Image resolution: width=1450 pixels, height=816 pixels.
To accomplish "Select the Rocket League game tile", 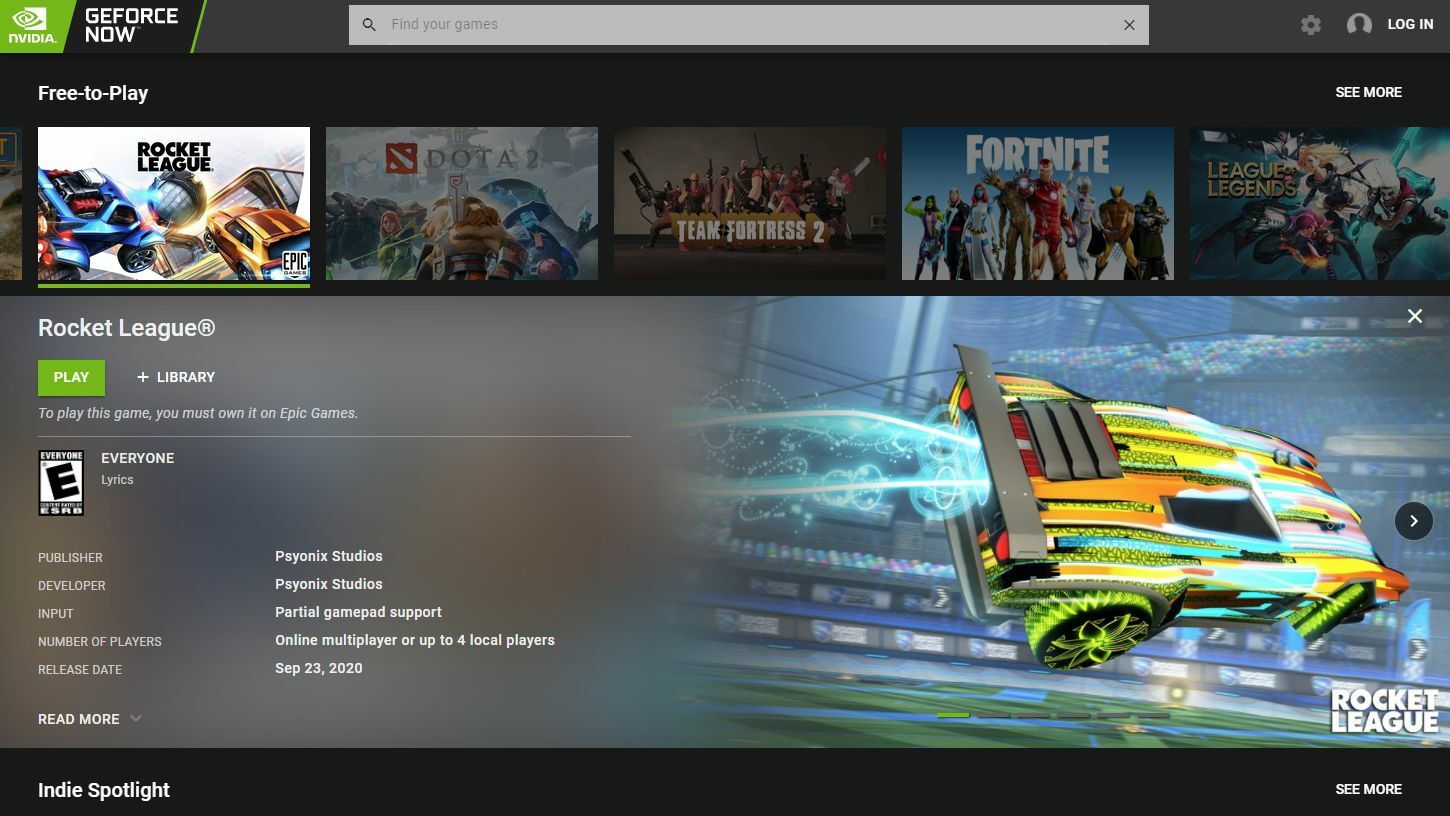I will [174, 203].
